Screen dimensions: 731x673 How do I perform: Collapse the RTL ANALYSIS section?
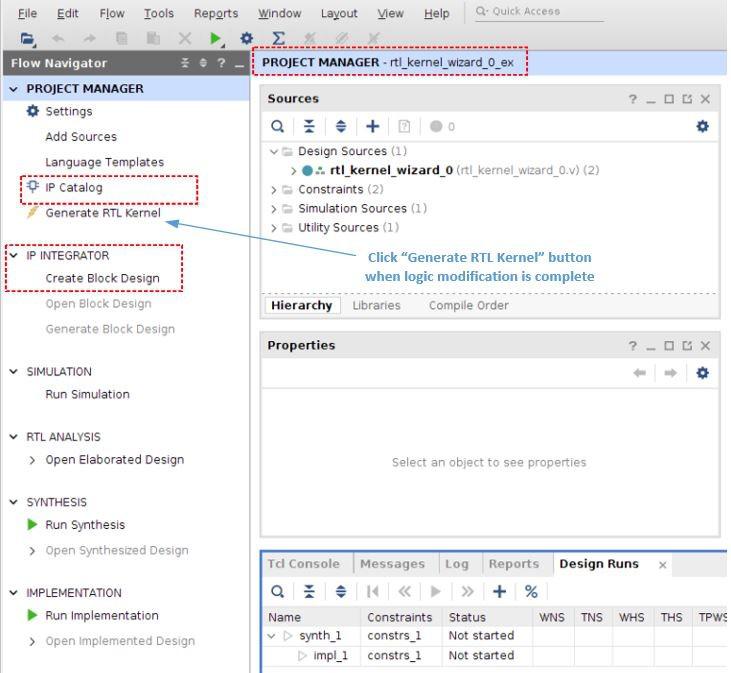pyautogui.click(x=14, y=437)
